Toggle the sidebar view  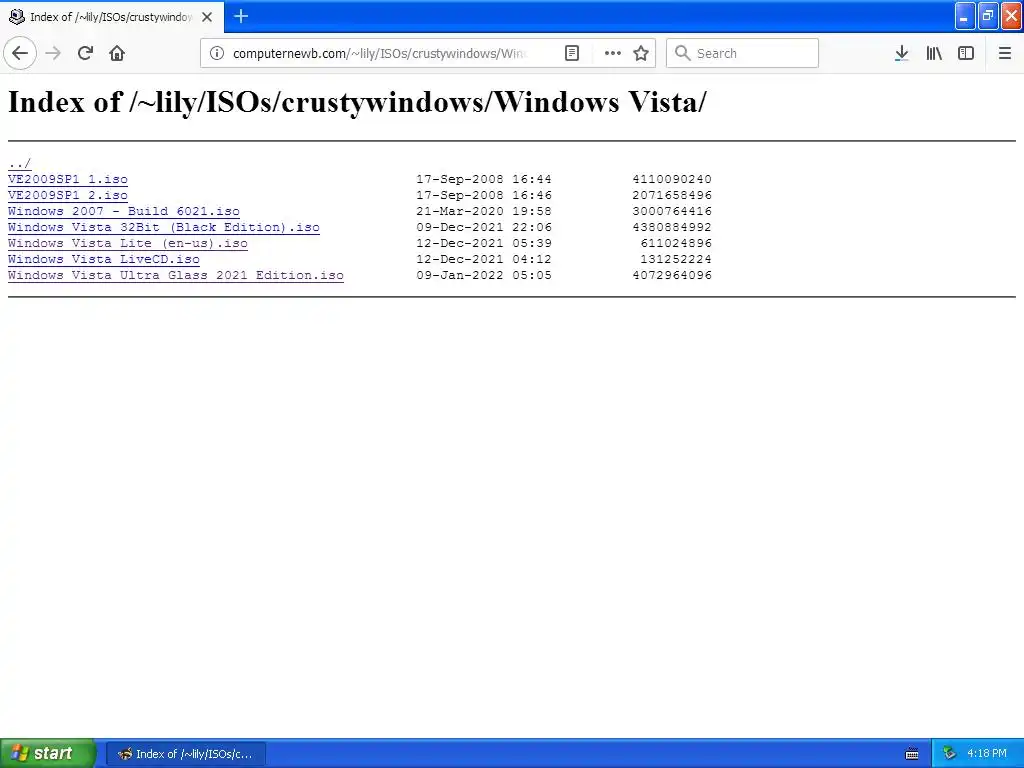966,53
